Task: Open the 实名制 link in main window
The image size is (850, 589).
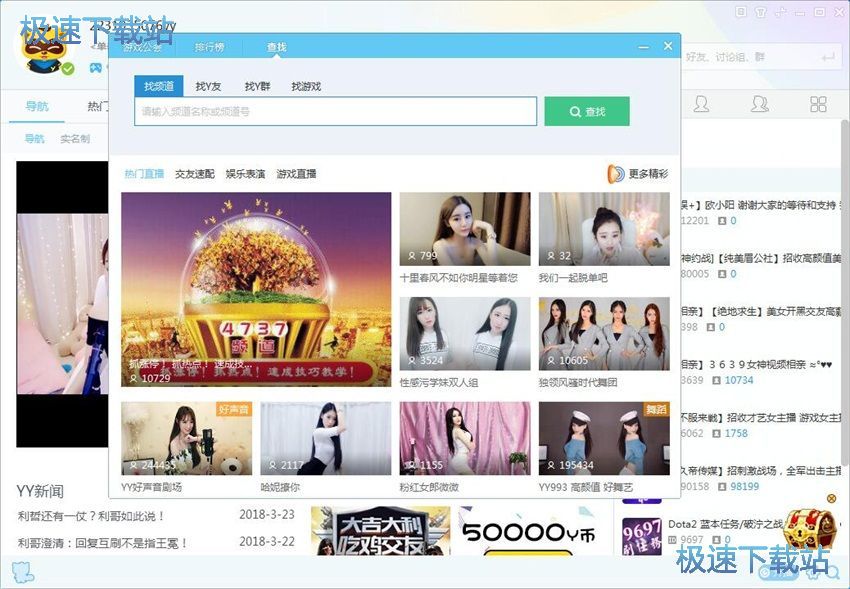Action: [75, 139]
